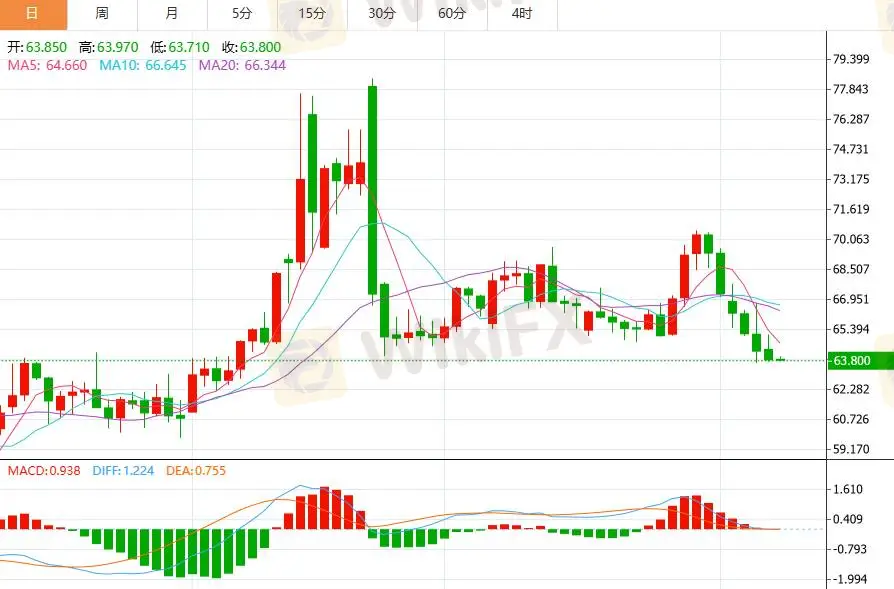Click the MA20: 66.344 label

(242, 66)
